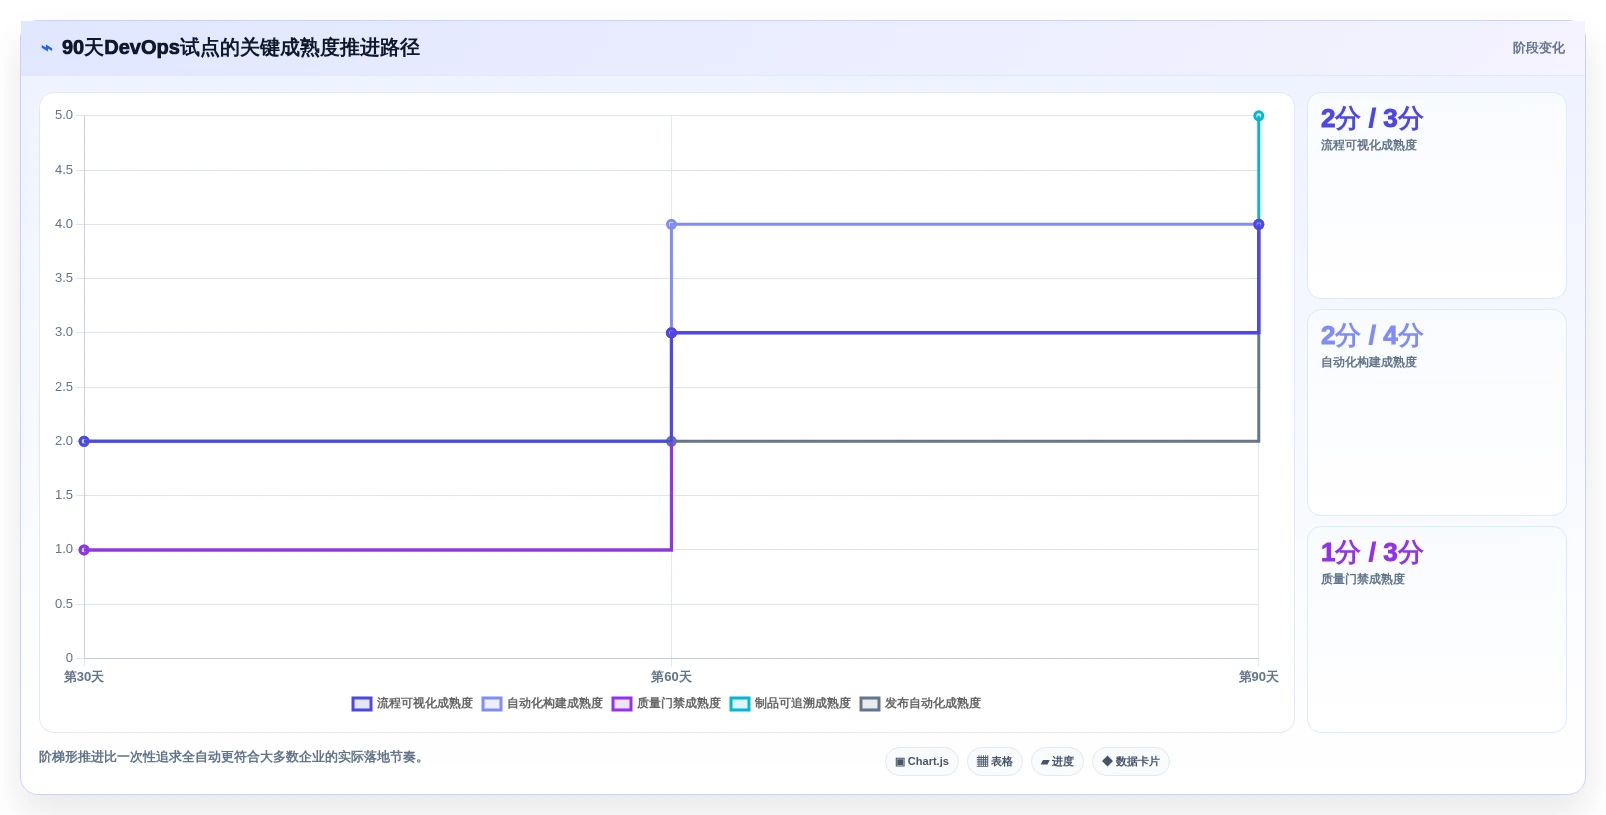This screenshot has width=1606, height=815.
Task: Click the purple data point at 1.0 on 第30天
Action: tap(84, 550)
